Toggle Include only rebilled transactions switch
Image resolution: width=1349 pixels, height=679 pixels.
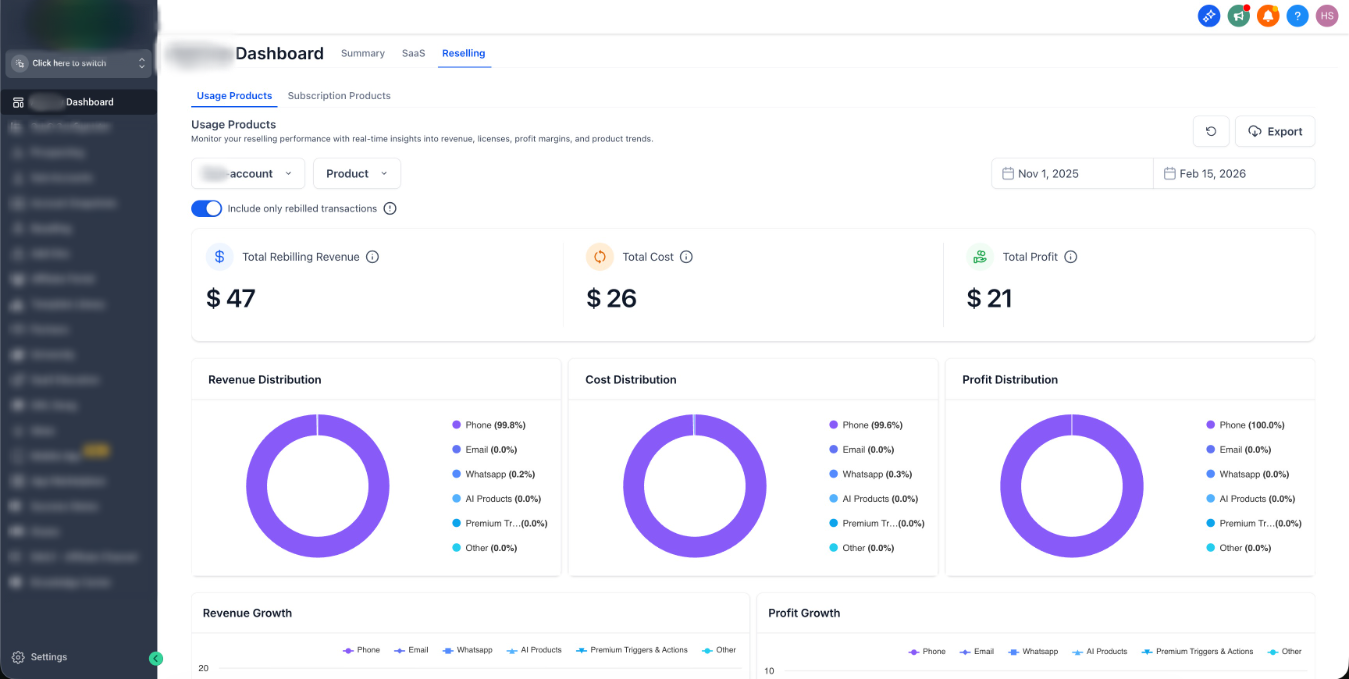point(206,209)
